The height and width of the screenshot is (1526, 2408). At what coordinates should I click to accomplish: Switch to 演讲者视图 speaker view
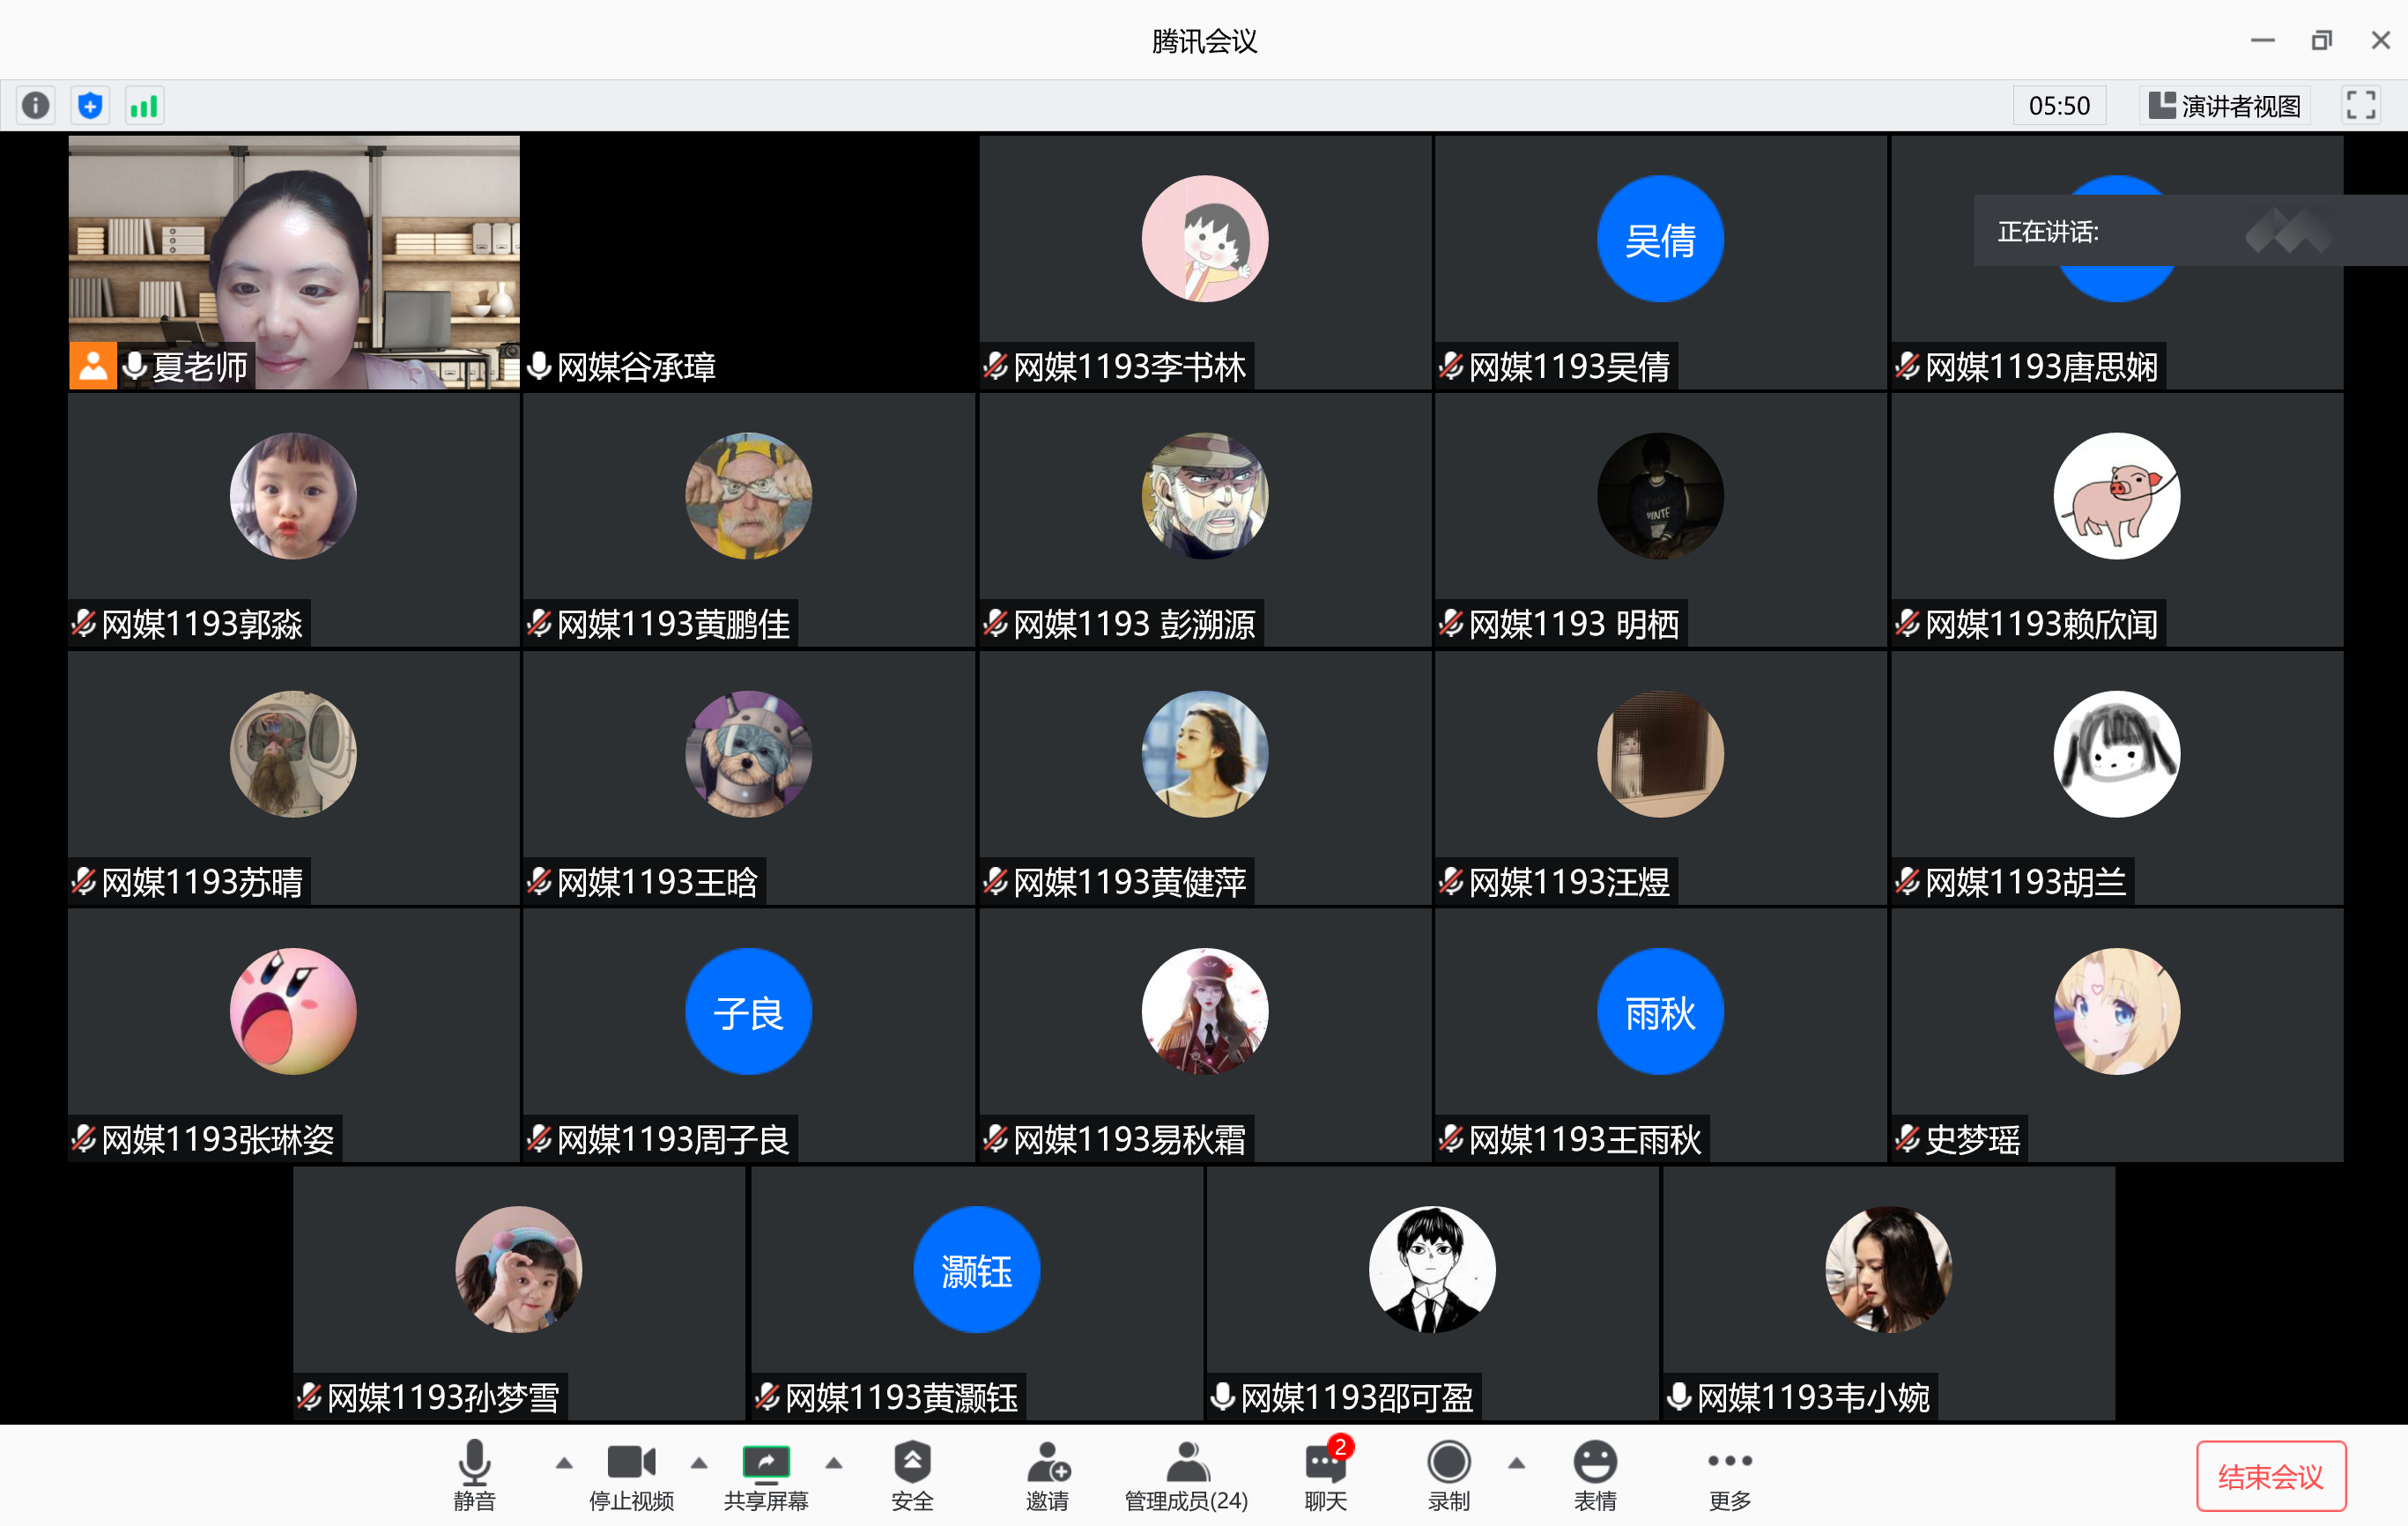click(x=2225, y=105)
